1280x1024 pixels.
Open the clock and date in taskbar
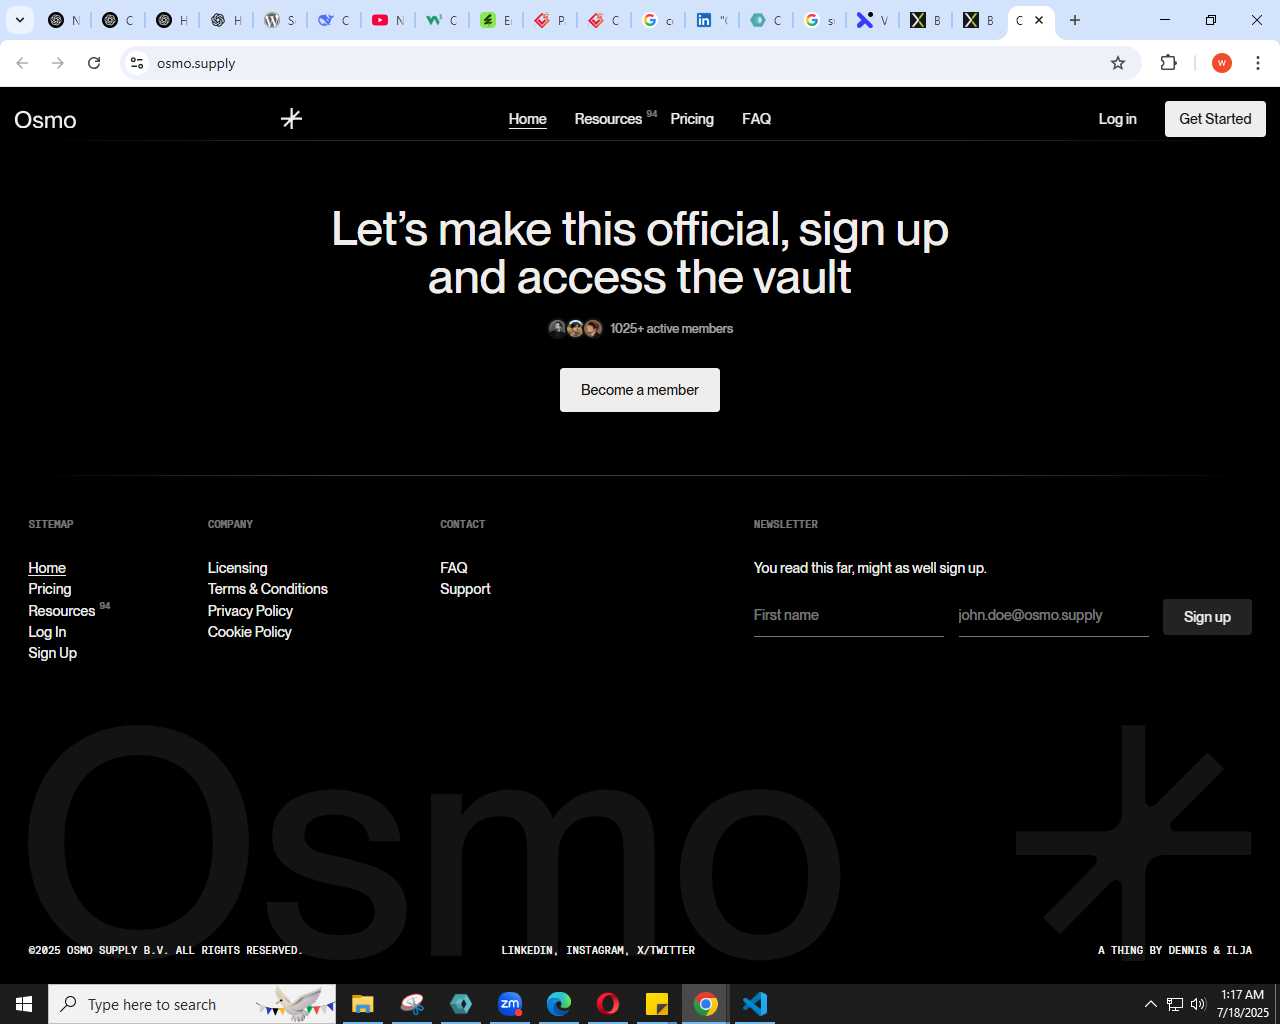point(1242,1004)
